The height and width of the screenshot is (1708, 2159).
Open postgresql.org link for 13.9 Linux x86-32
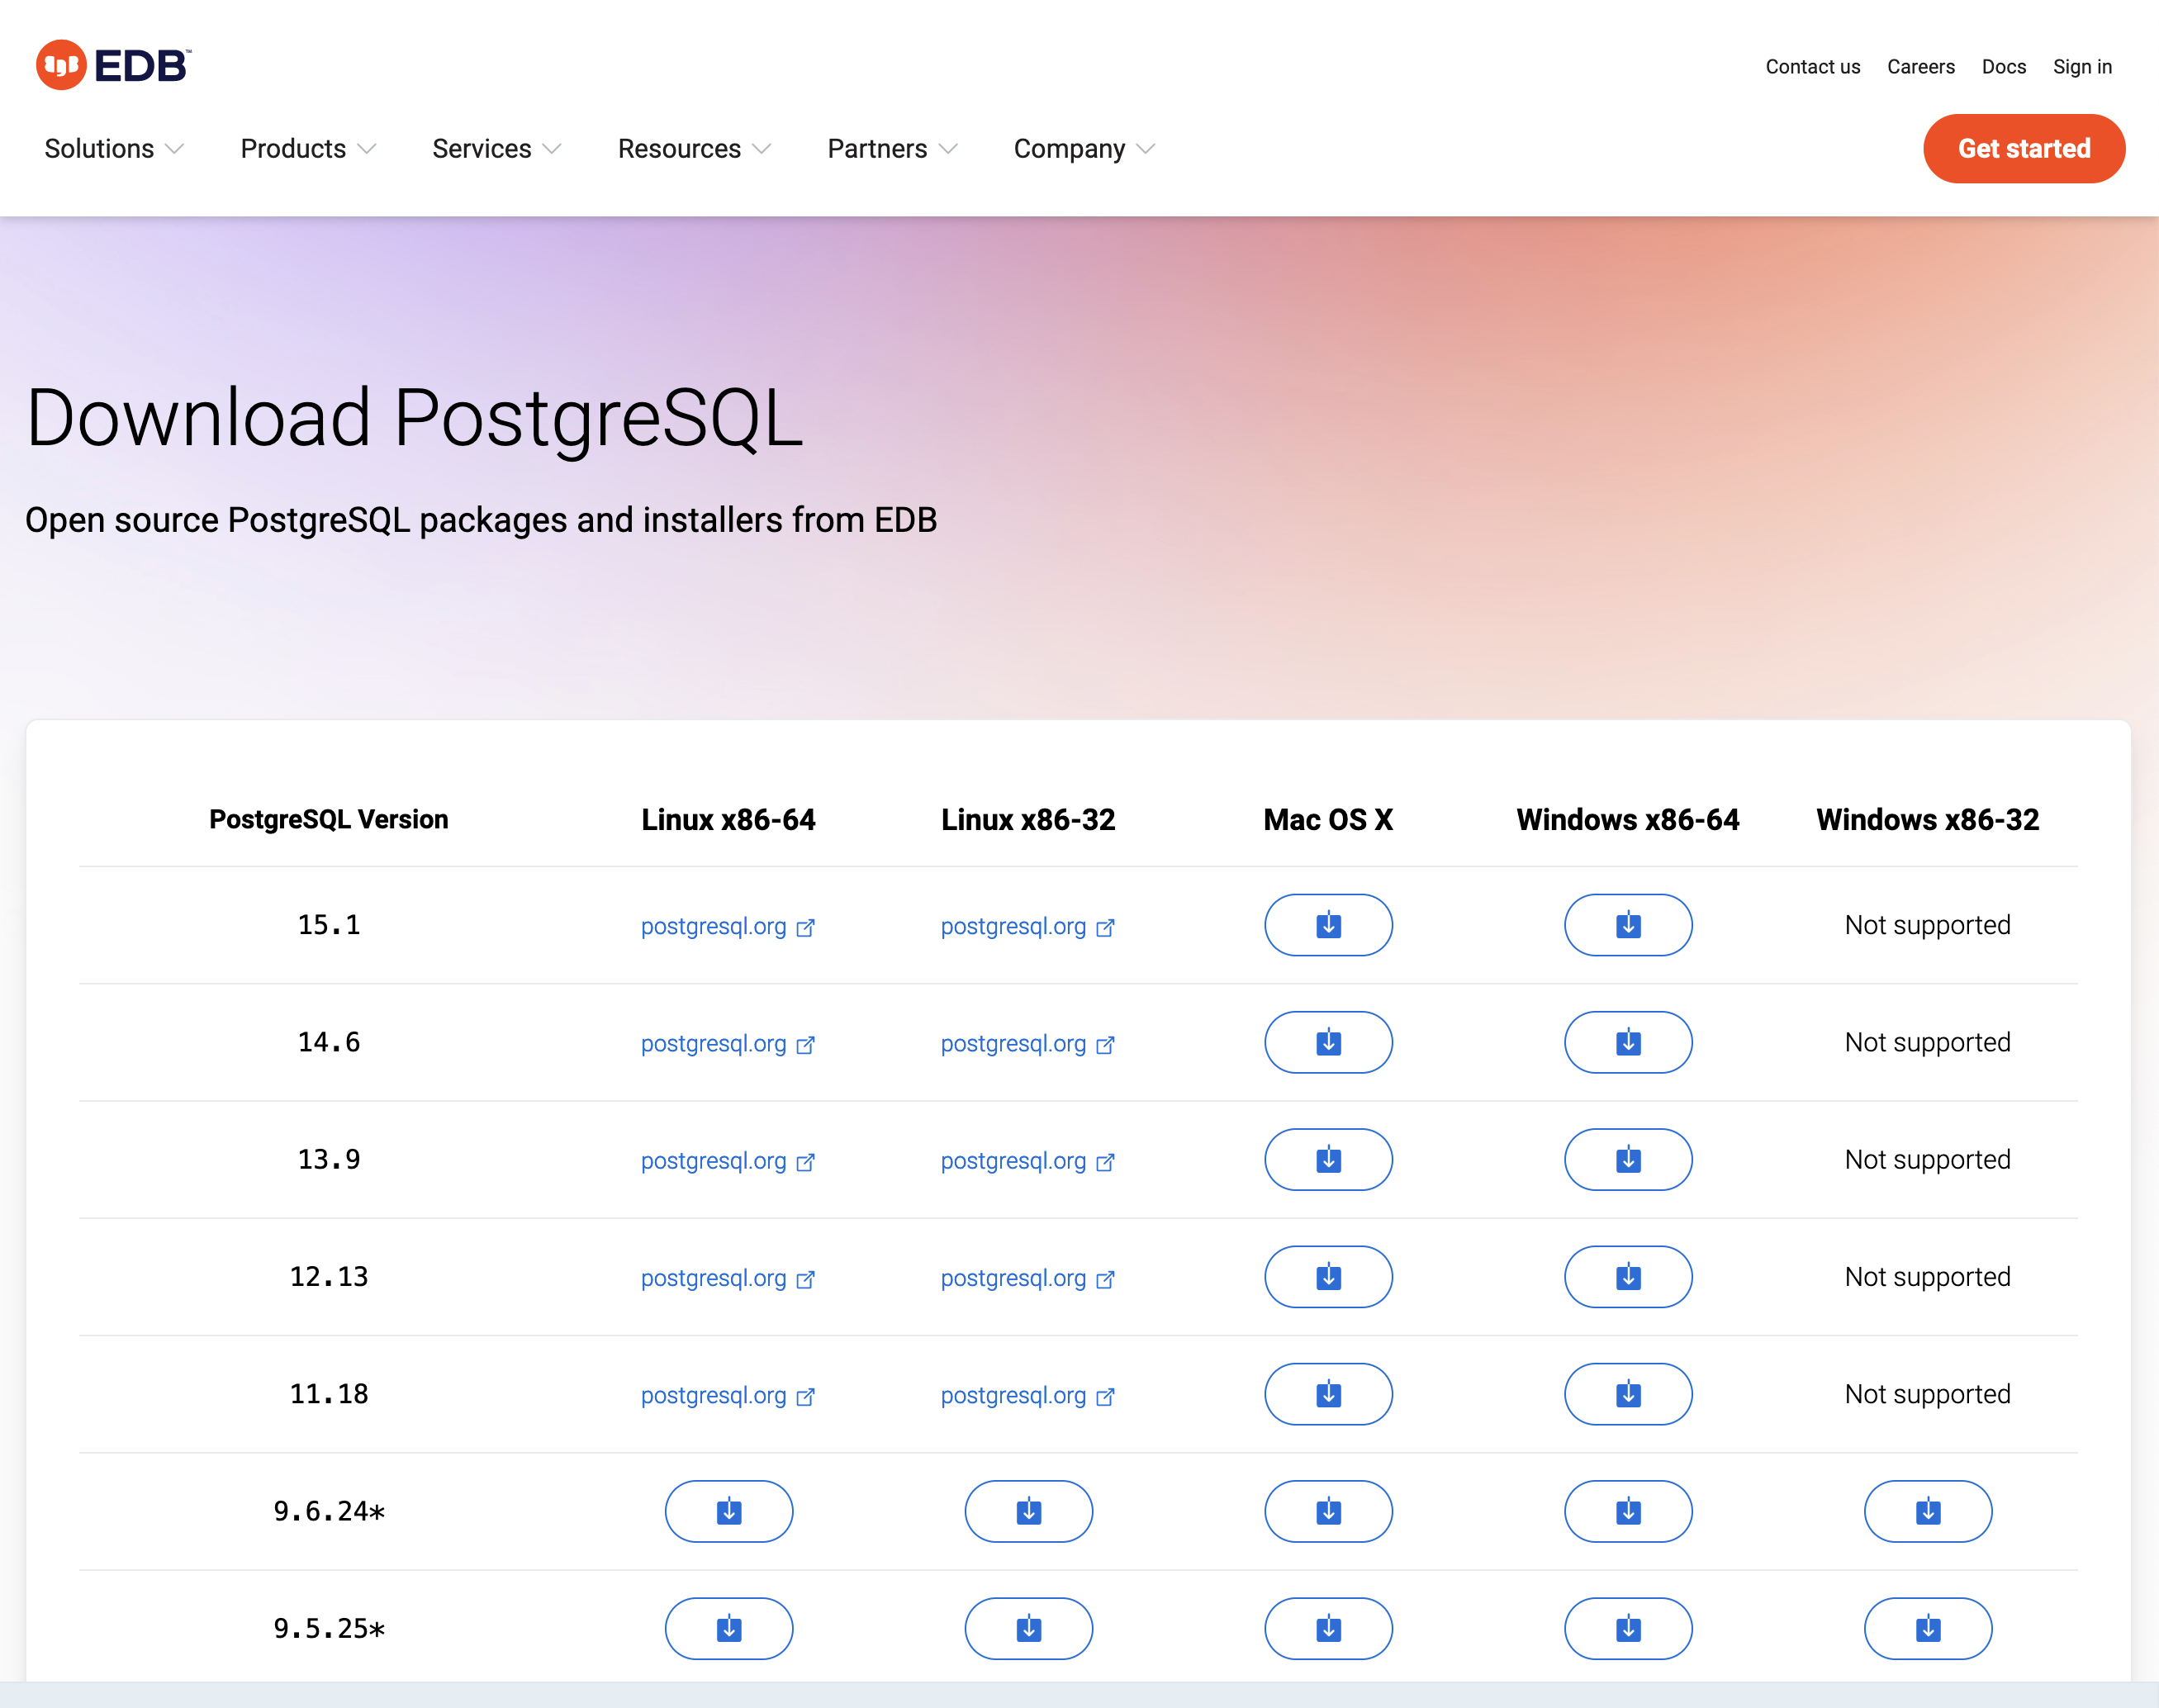(1014, 1160)
